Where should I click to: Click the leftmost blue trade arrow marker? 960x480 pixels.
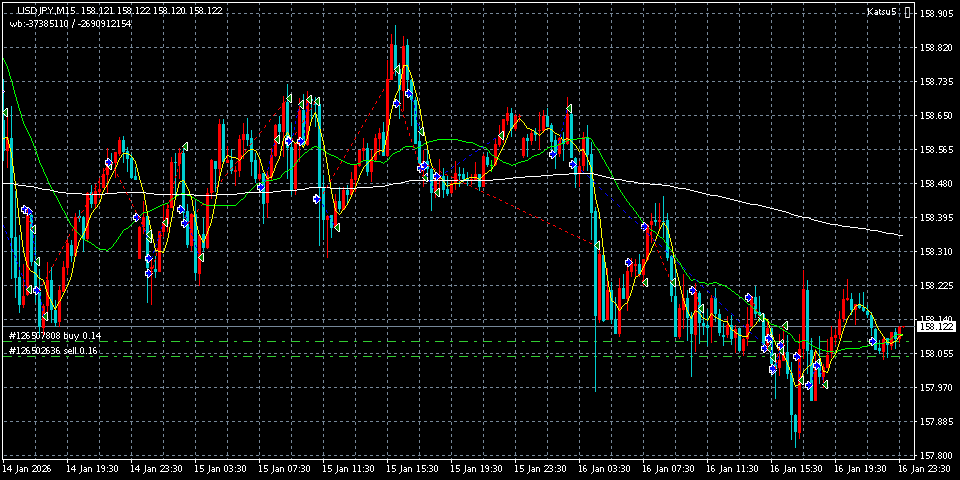[26, 210]
